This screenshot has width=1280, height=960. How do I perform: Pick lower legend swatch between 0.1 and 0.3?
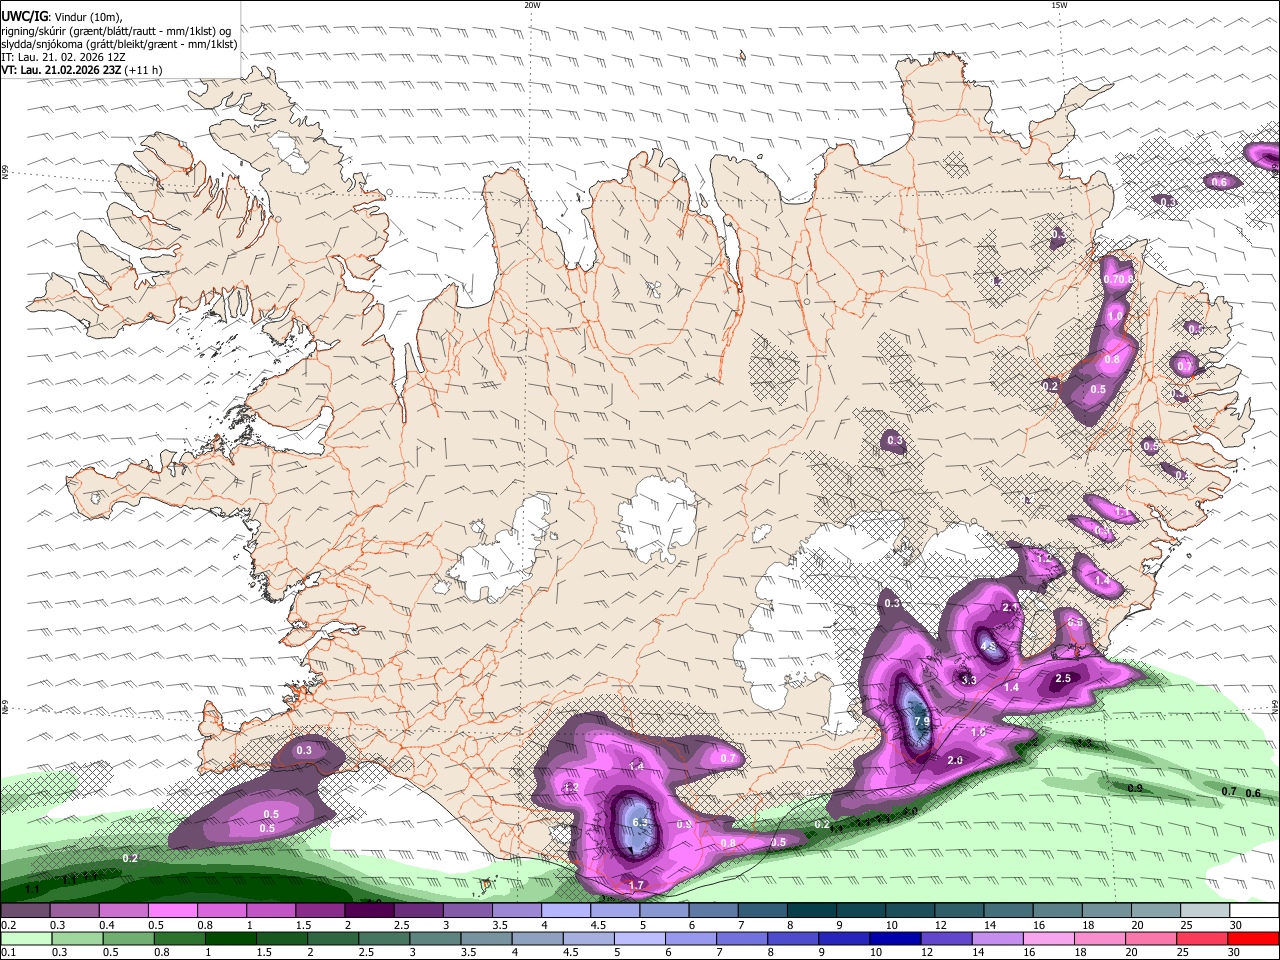[25, 939]
